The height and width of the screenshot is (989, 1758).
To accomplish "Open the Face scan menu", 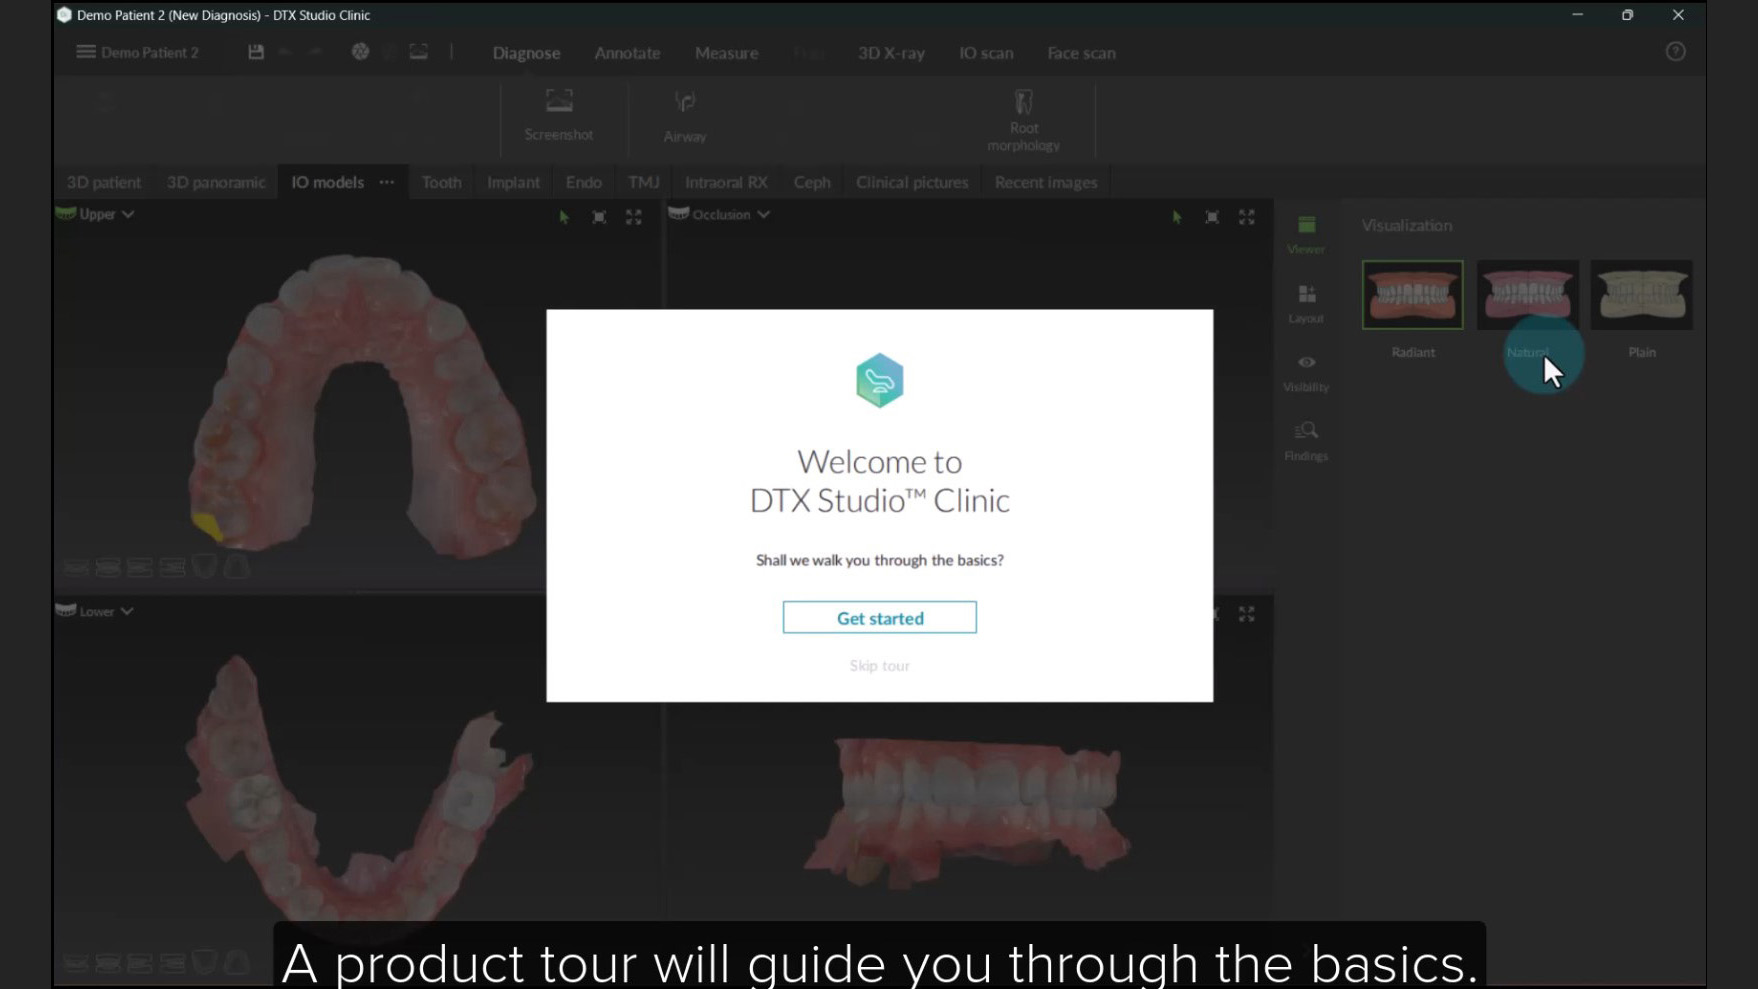I will [1081, 53].
